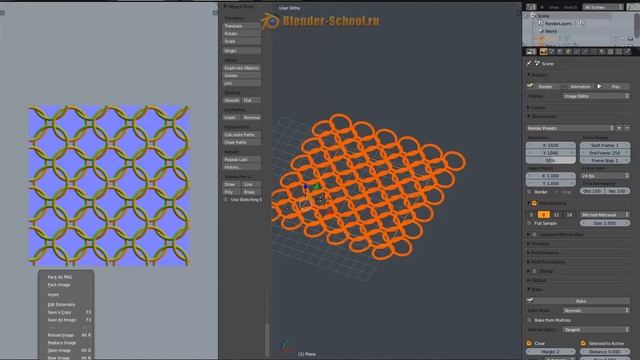640x360 pixels.
Task: Open the outliner editor type icon
Action: (x=531, y=7)
